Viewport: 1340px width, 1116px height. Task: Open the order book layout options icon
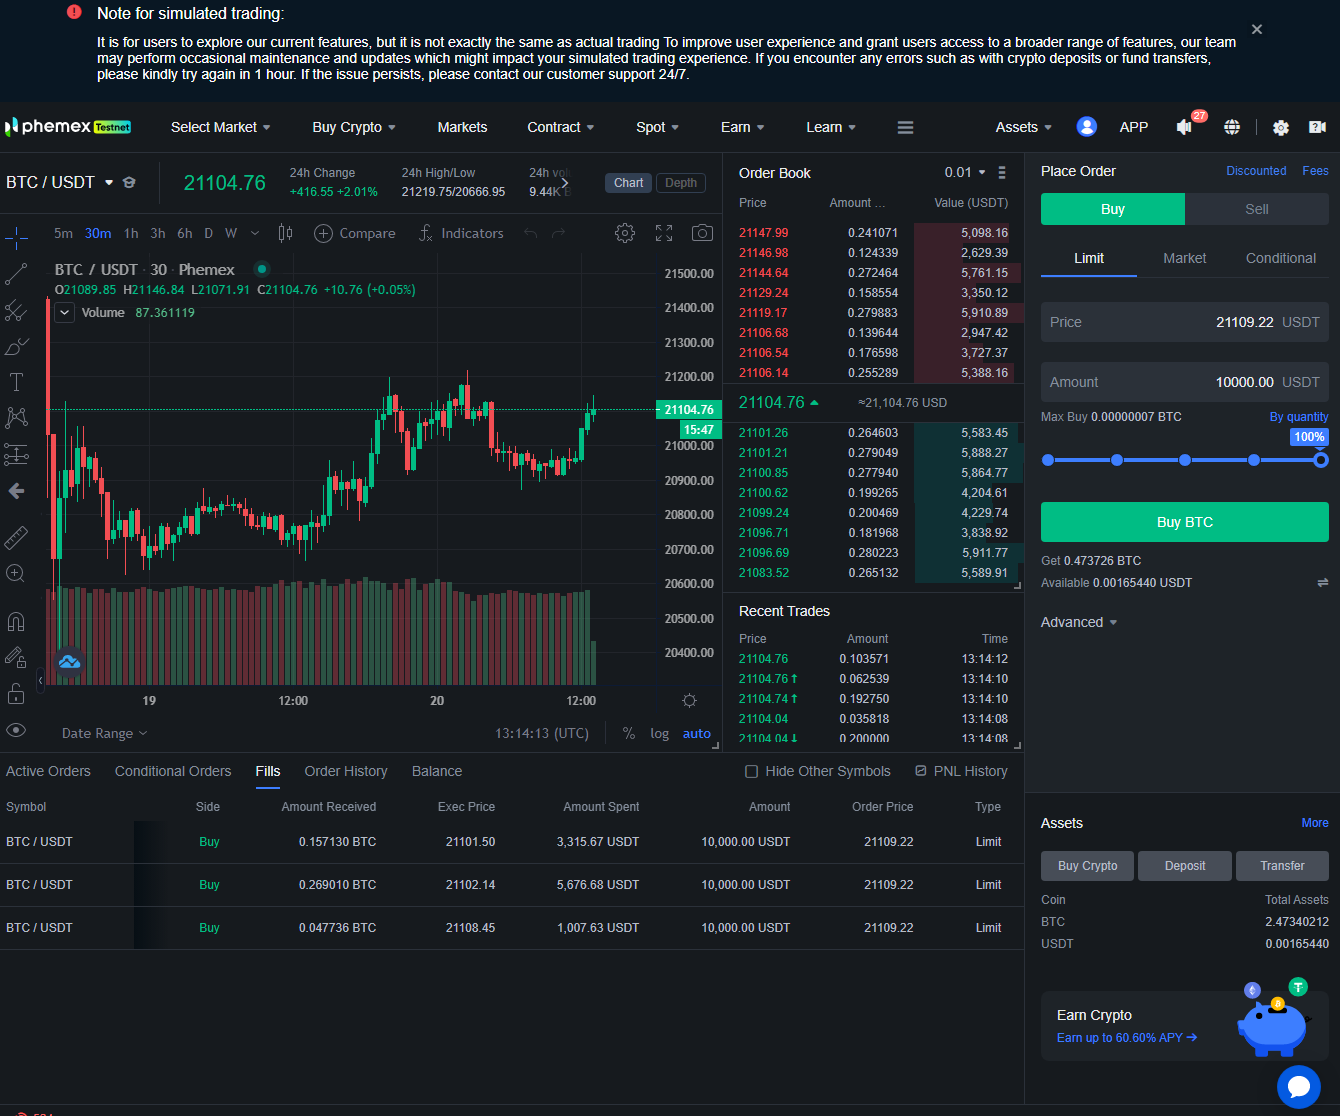click(x=1002, y=173)
